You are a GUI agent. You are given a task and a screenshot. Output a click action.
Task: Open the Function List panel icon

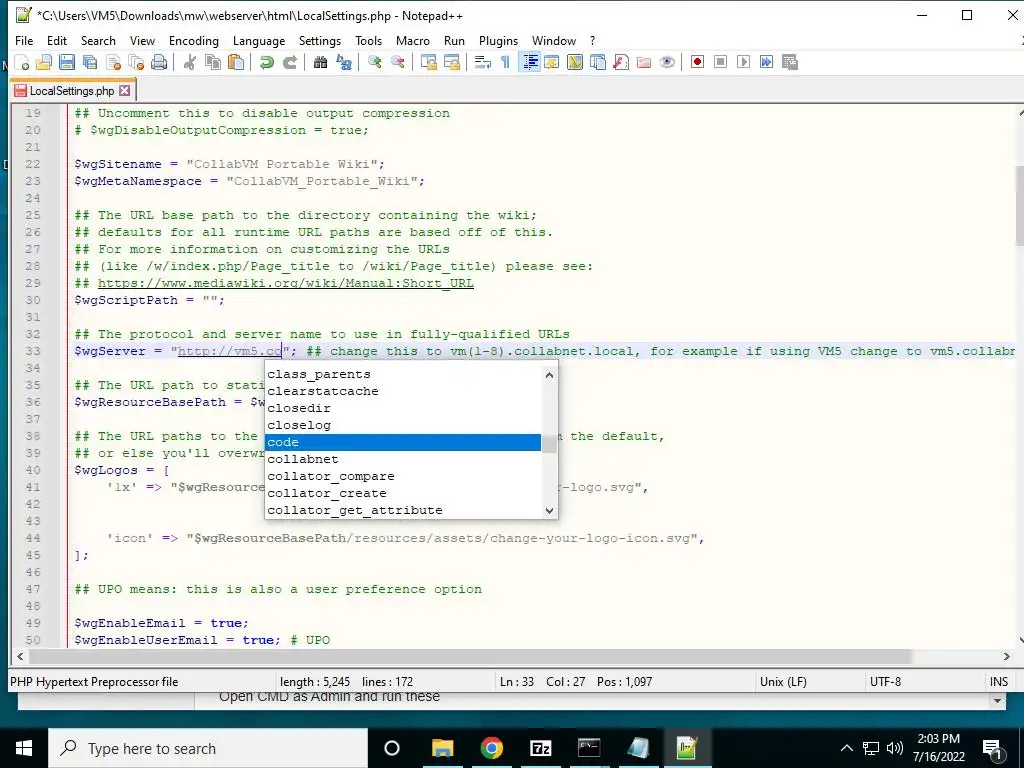click(x=621, y=62)
